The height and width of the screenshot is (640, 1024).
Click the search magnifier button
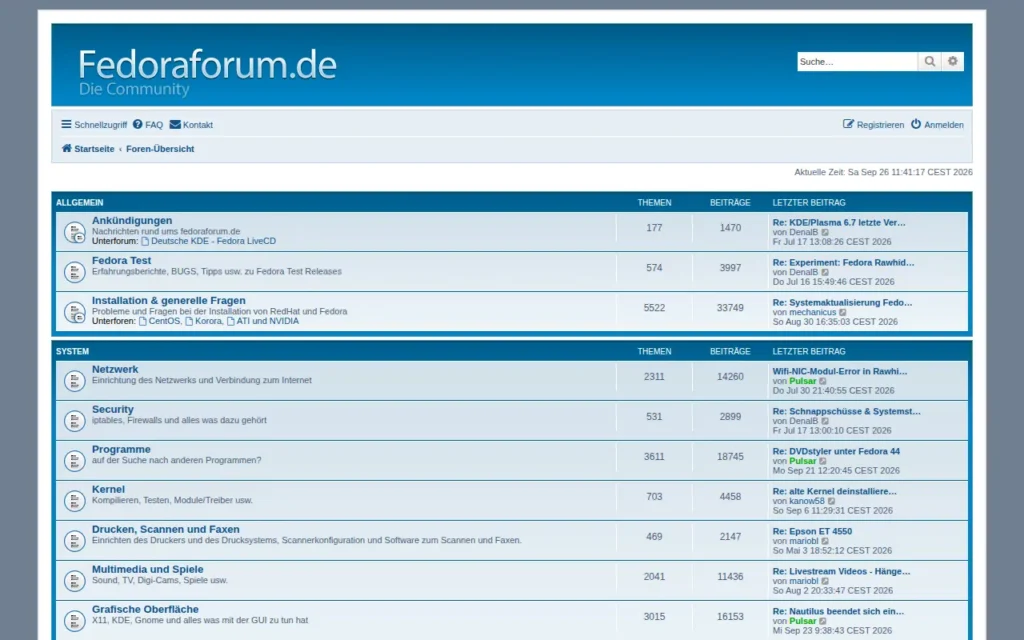(x=929, y=61)
